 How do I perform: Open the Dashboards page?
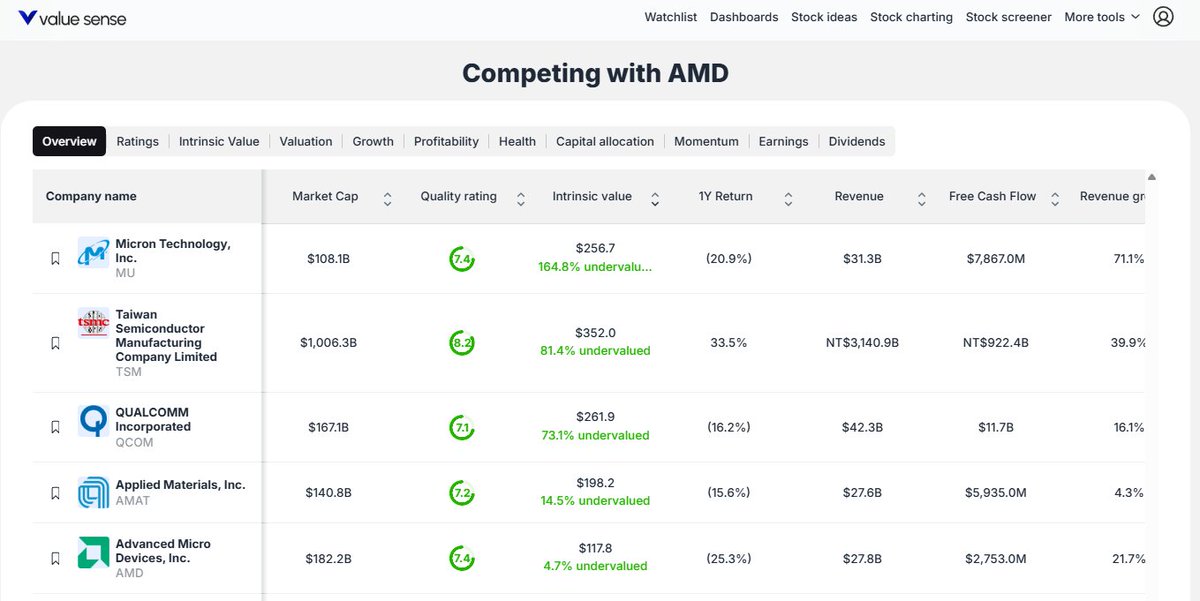tap(744, 17)
